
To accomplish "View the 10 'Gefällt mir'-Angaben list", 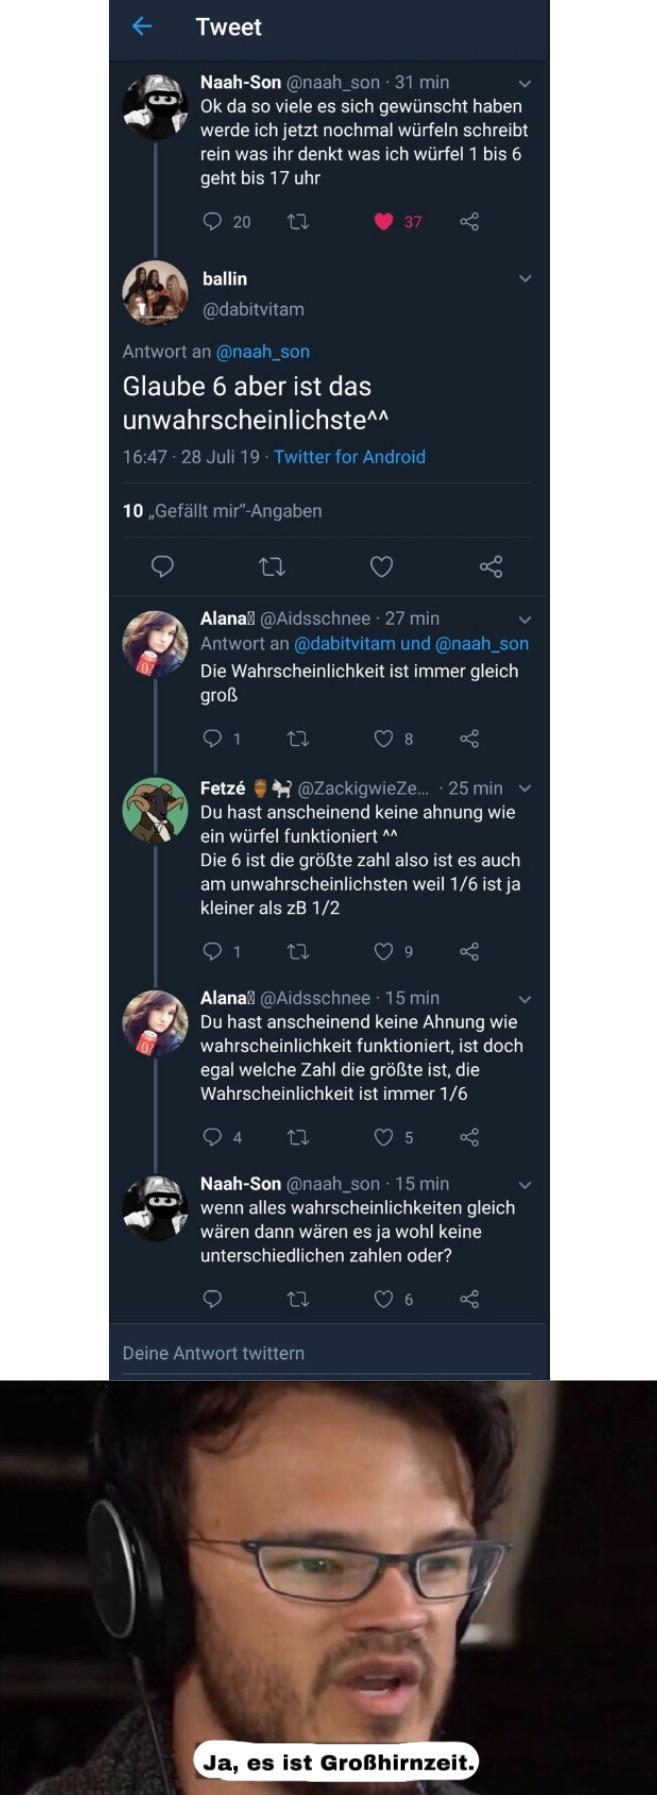I will tap(222, 511).
